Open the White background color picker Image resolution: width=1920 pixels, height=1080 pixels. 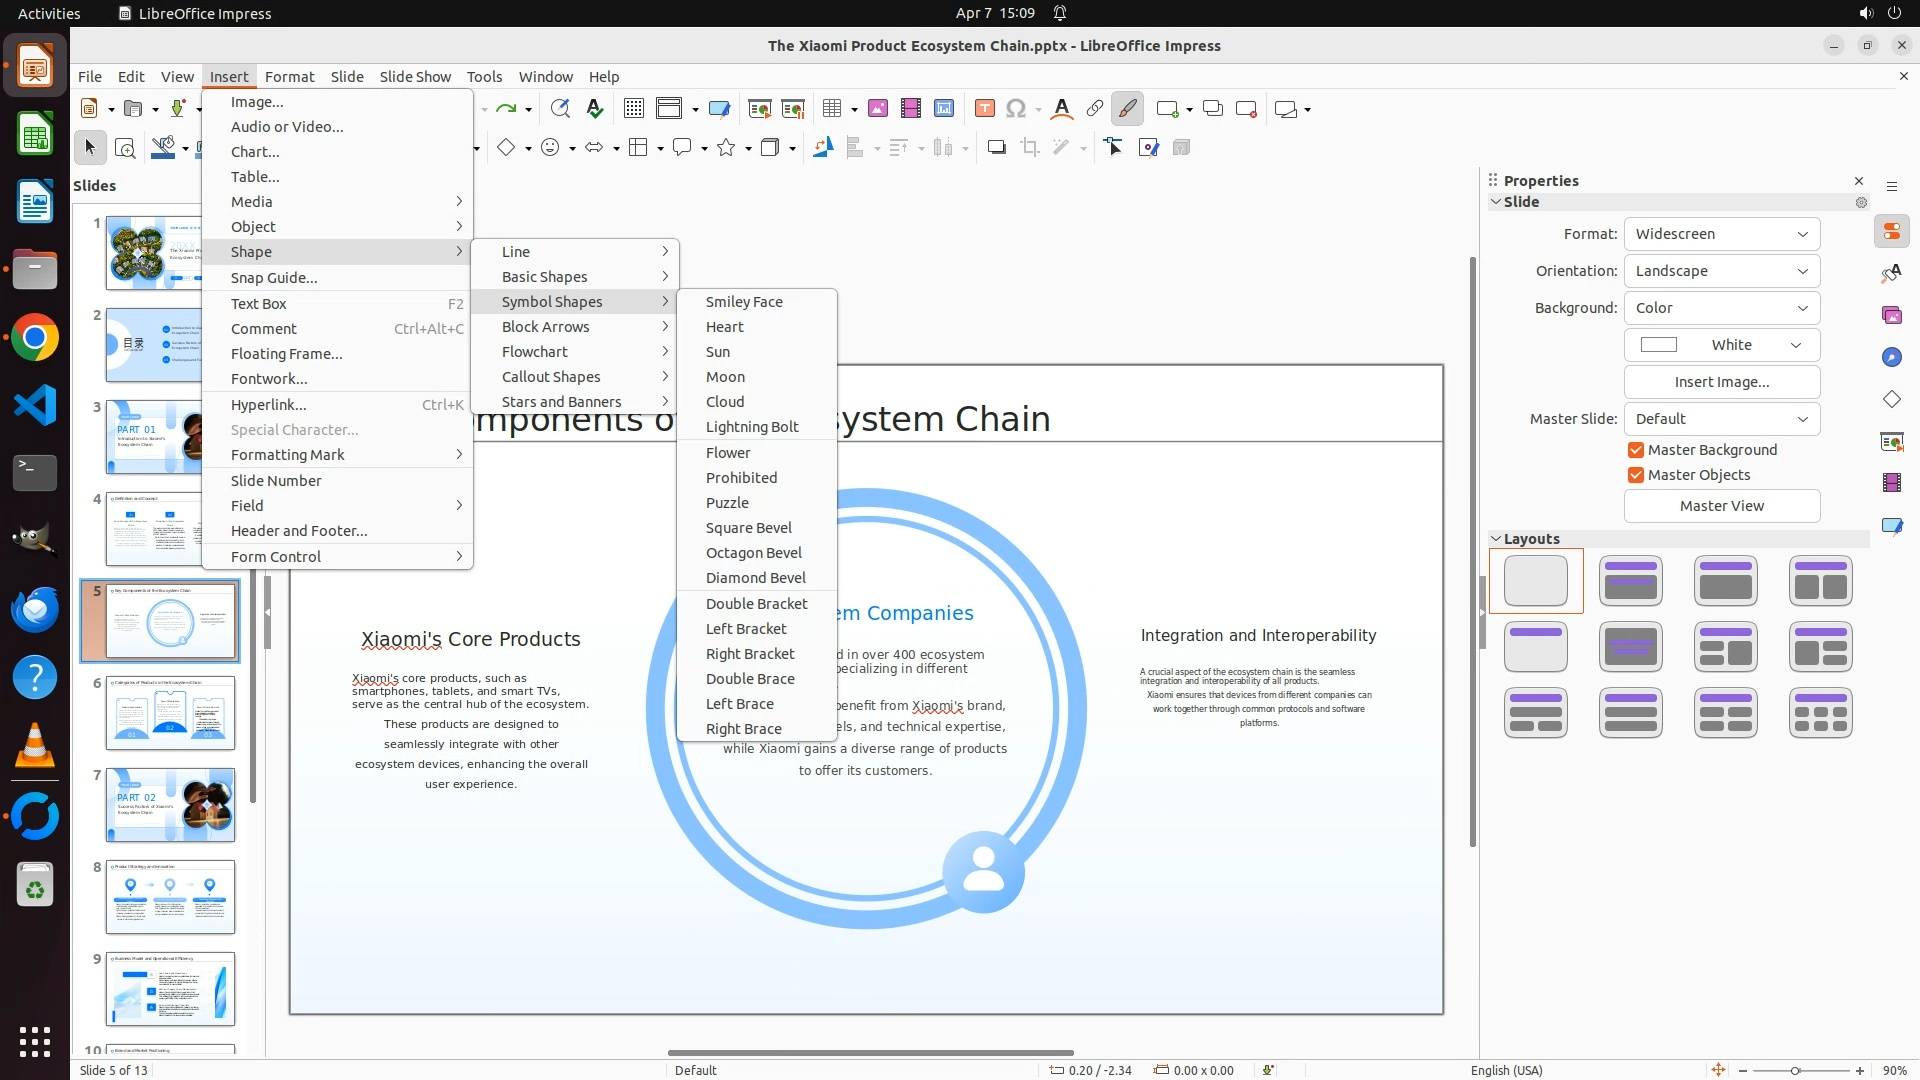click(1721, 345)
